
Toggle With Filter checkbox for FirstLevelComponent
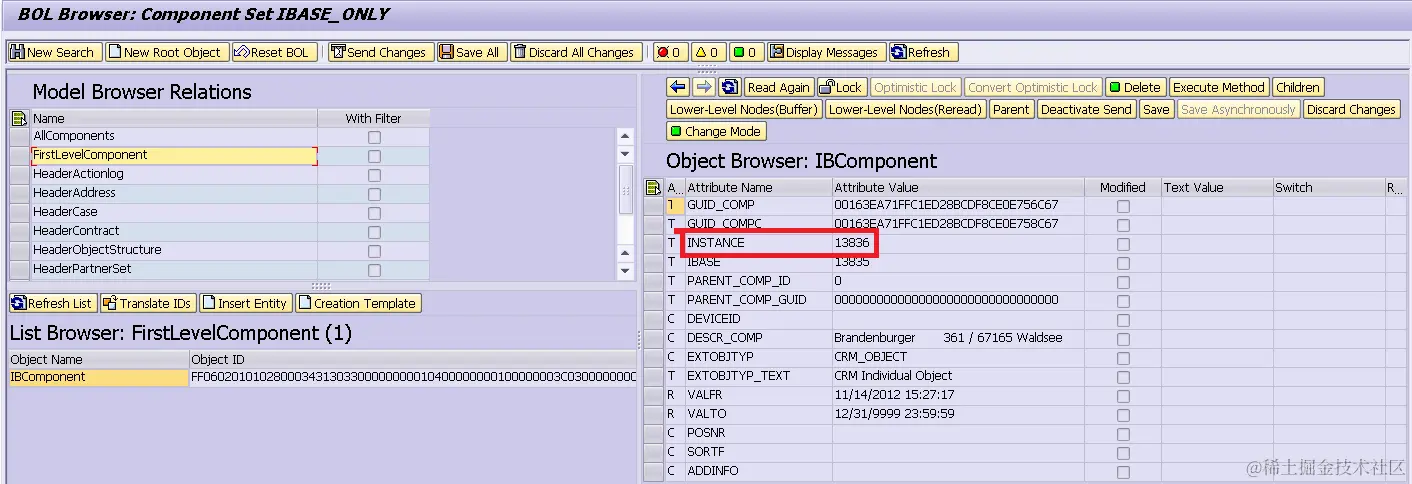tap(374, 156)
